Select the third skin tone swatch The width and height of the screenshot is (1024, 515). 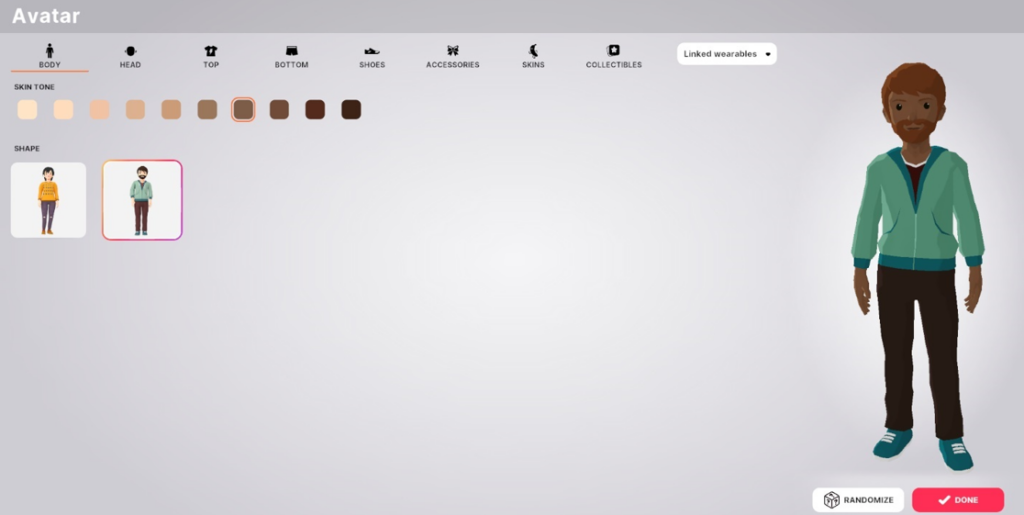(x=99, y=110)
